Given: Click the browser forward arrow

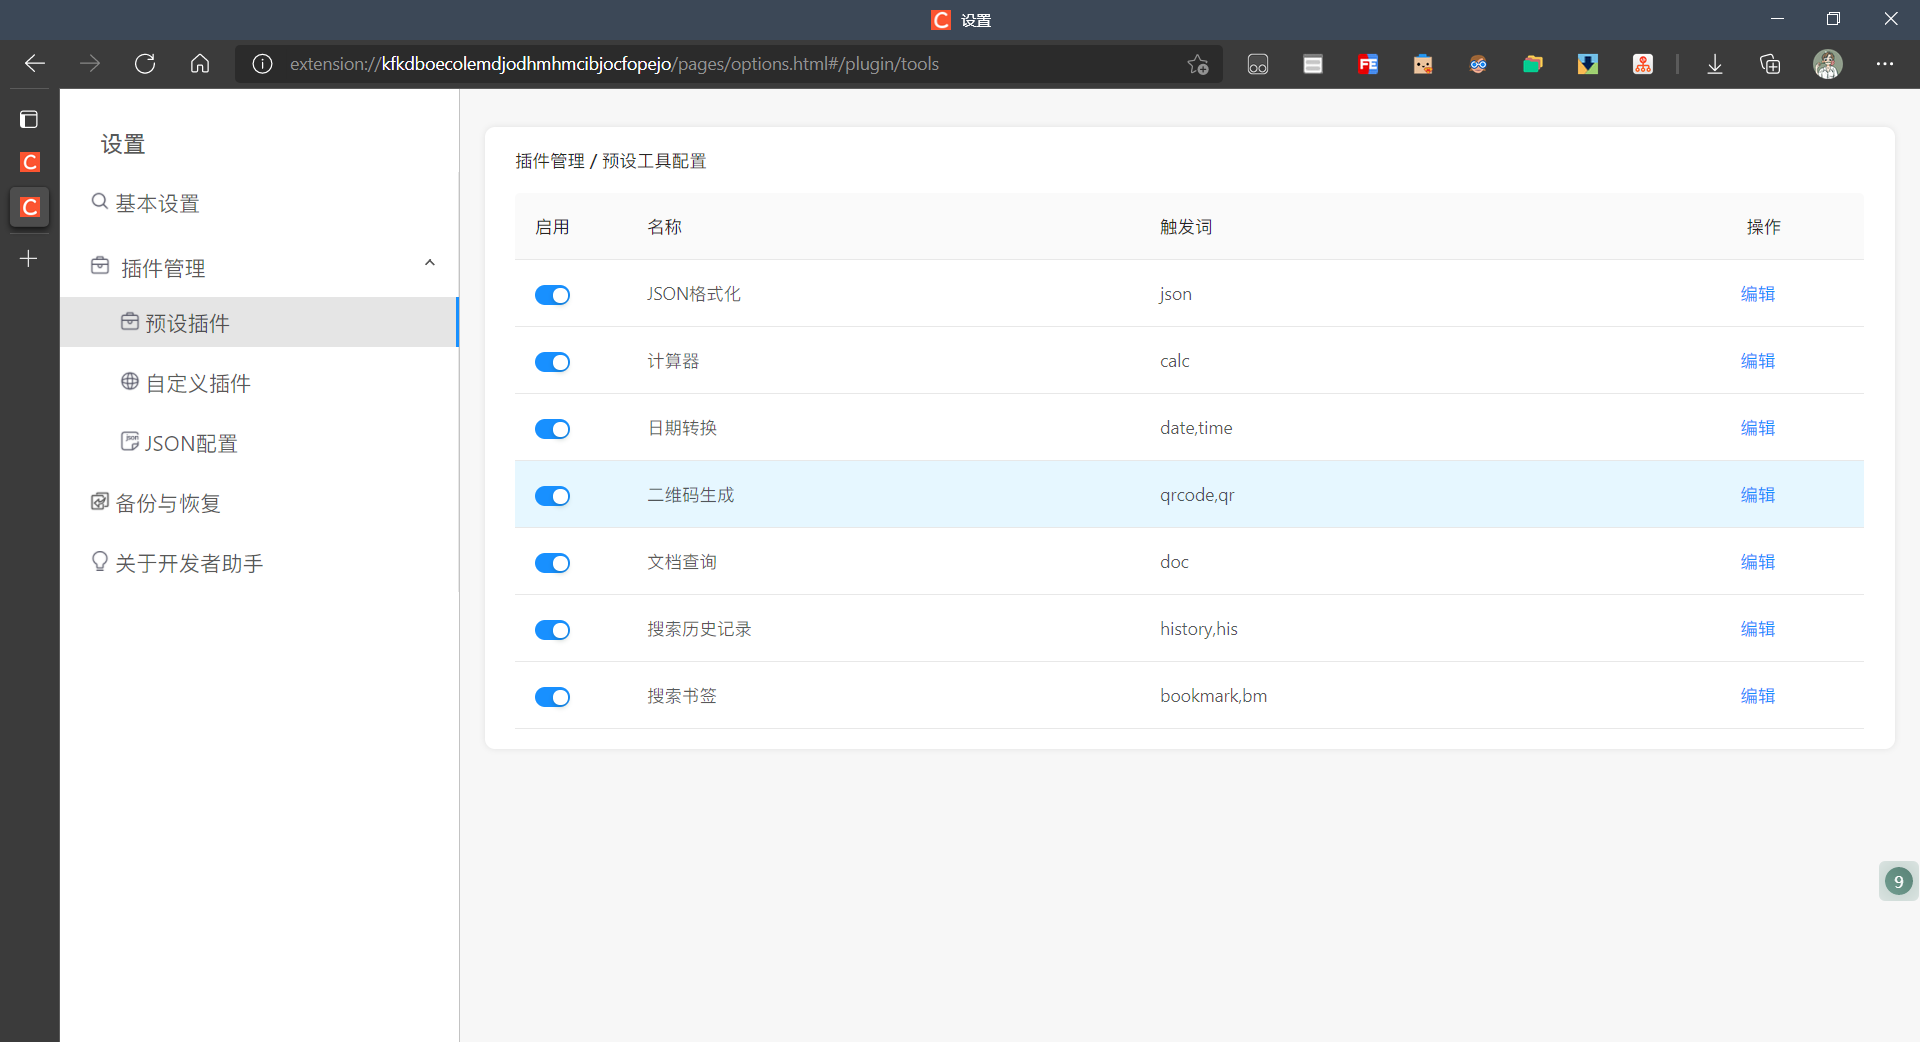Looking at the screenshot, I should click(90, 64).
